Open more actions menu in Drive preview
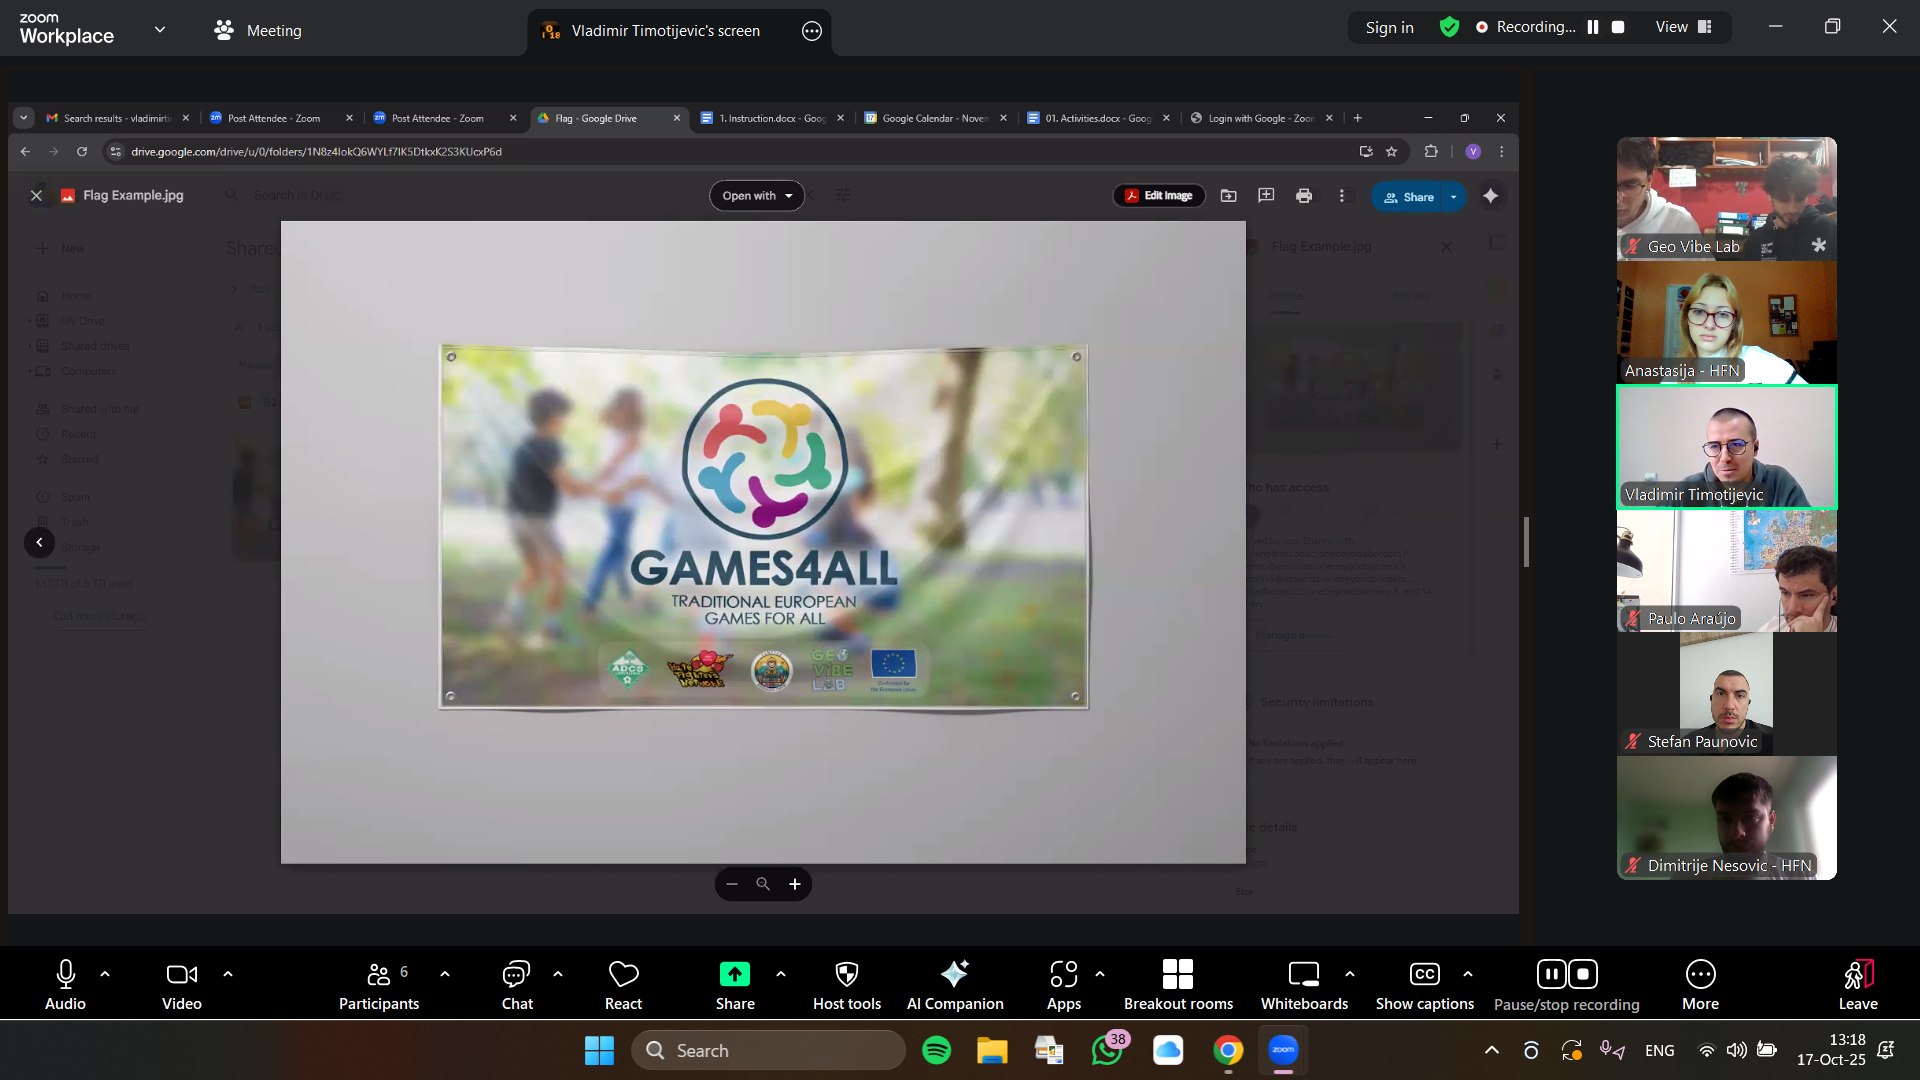The image size is (1920, 1080). [1342, 196]
